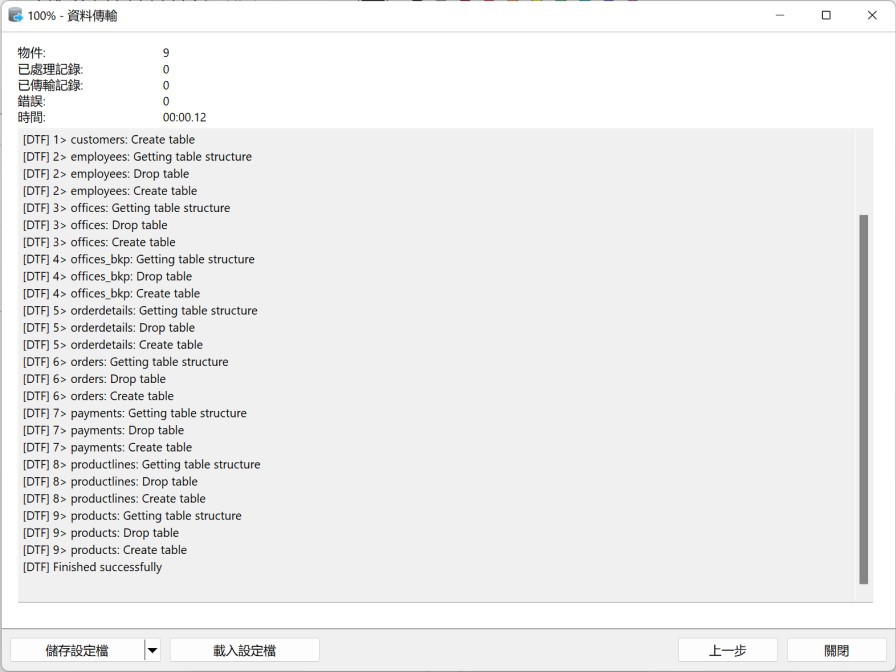Image resolution: width=896 pixels, height=672 pixels.
Task: Select 'orderdetails: Getting table structure' log line
Action: pos(140,311)
